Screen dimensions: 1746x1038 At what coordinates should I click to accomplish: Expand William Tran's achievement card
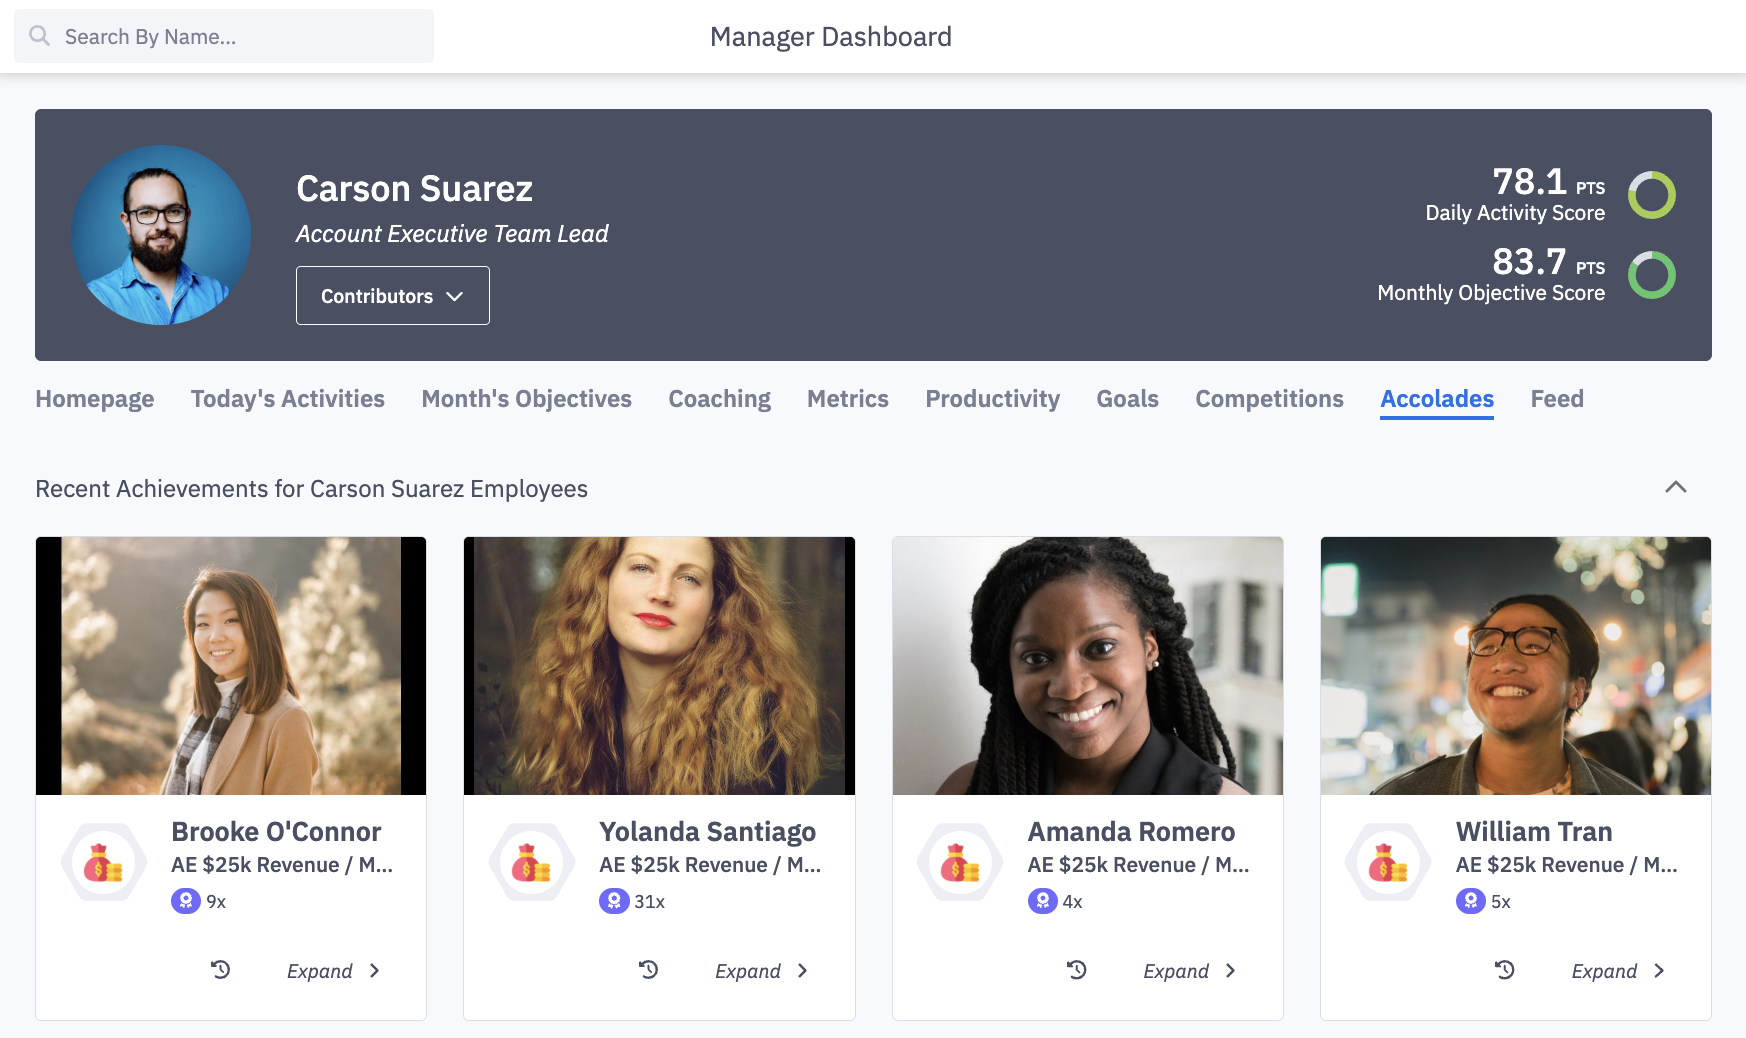pos(1617,971)
